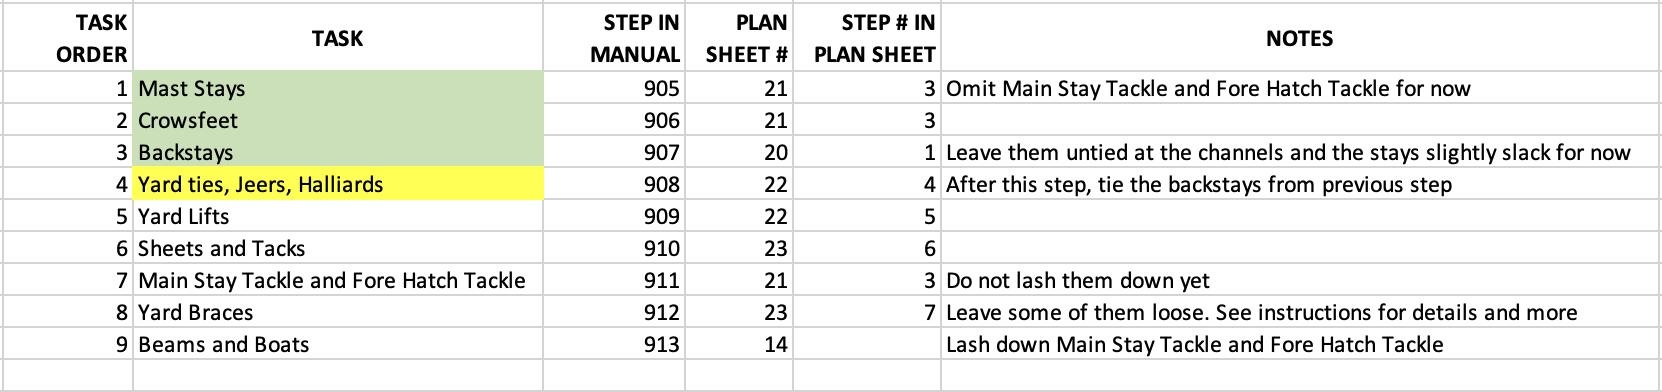Select the Mast Stays task cell
1662x392 pixels.
(x=338, y=88)
